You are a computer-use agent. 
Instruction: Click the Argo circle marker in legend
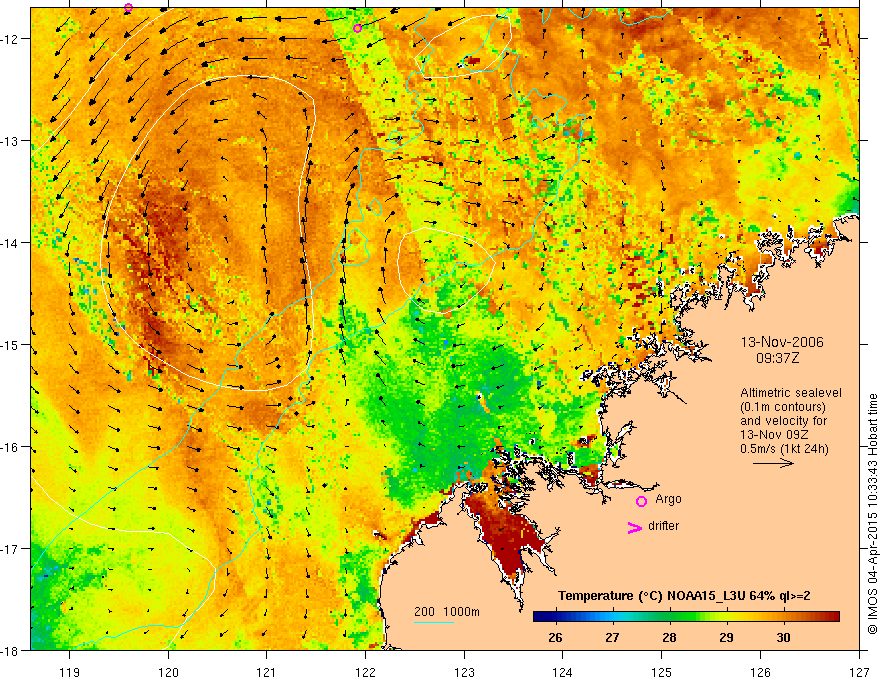(x=641, y=501)
